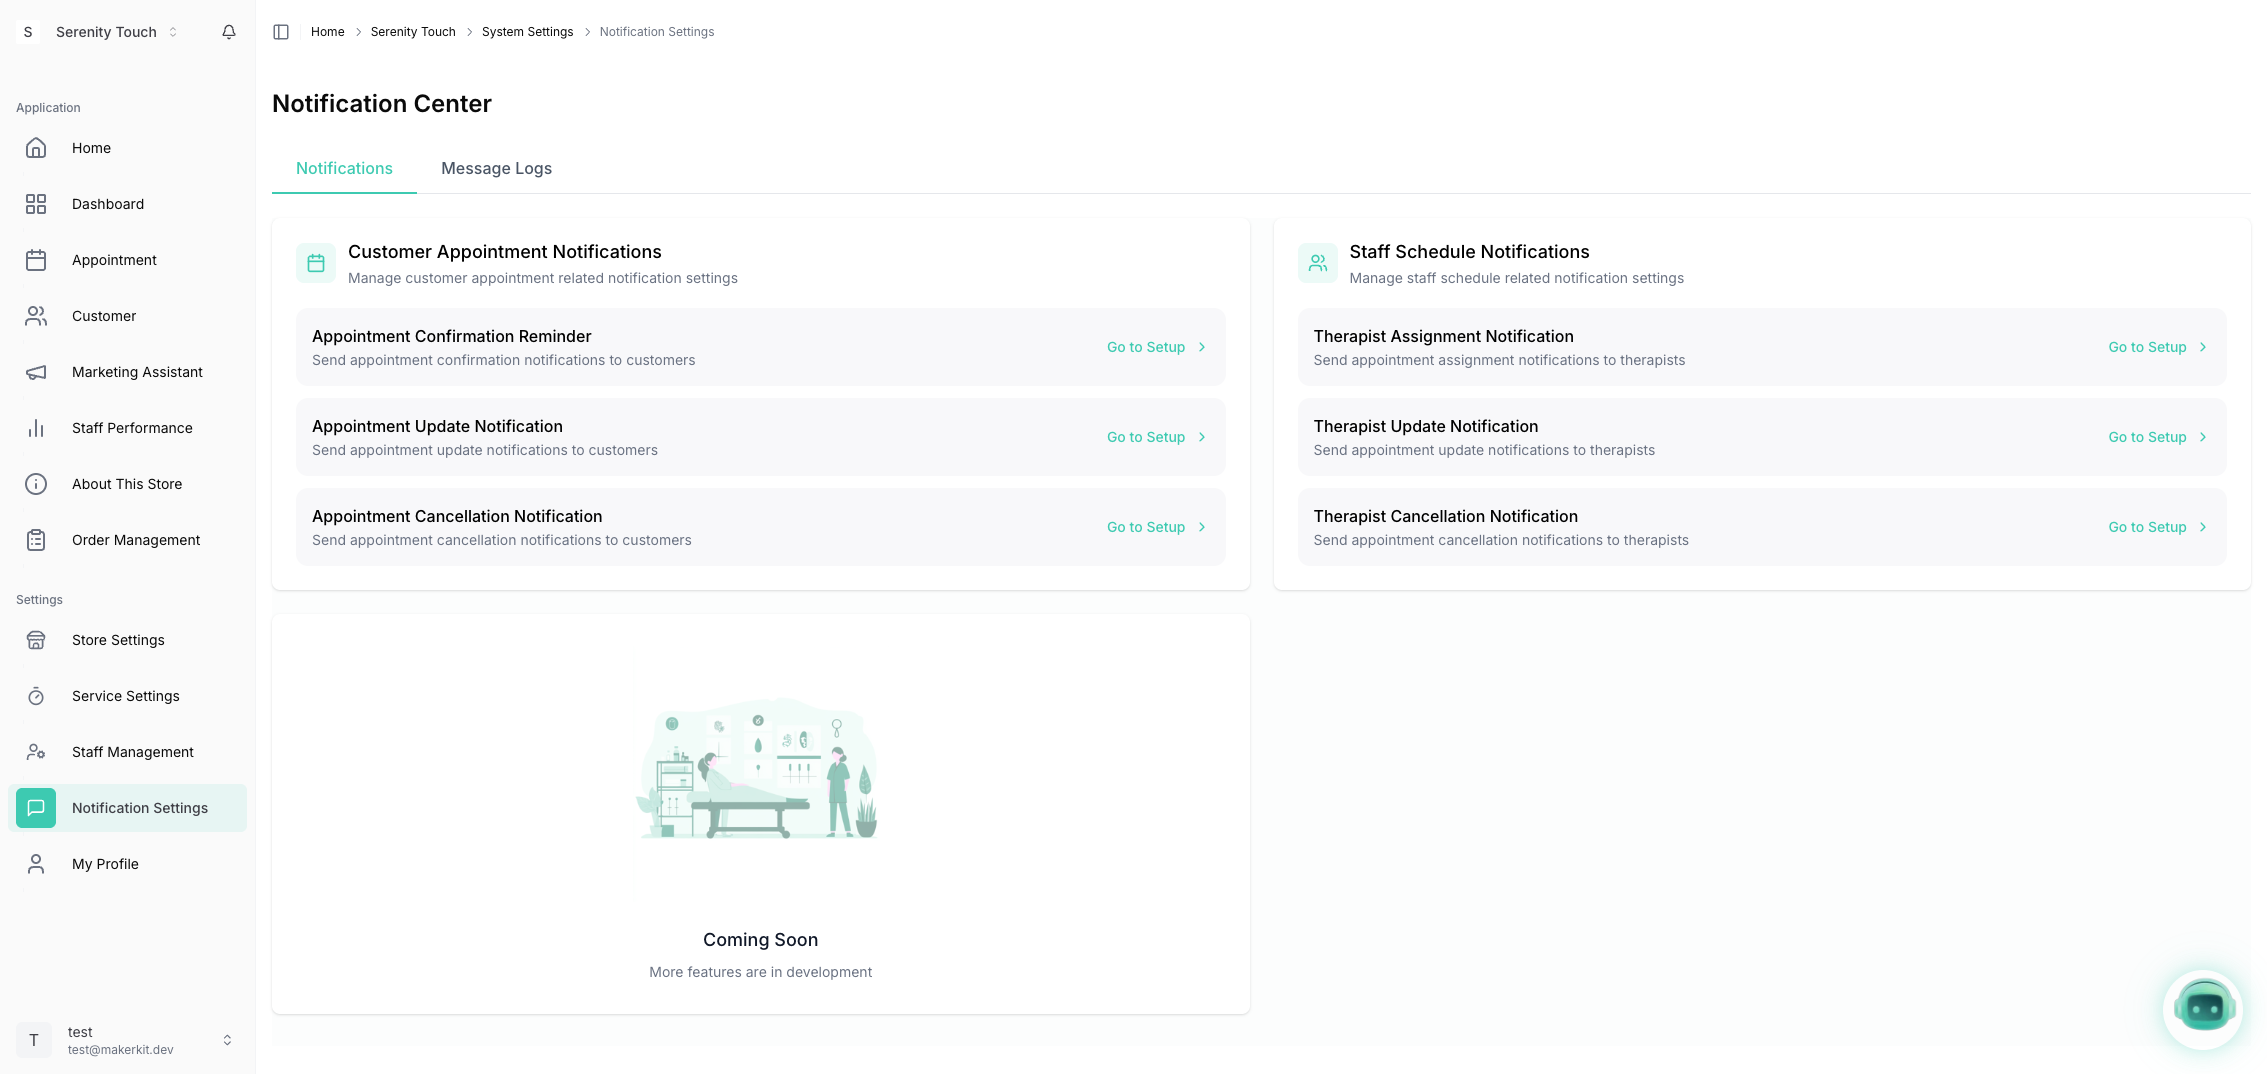Screen dimensions: 2267x1074
Task: Open Store Settings in the sidebar
Action: pyautogui.click(x=118, y=640)
